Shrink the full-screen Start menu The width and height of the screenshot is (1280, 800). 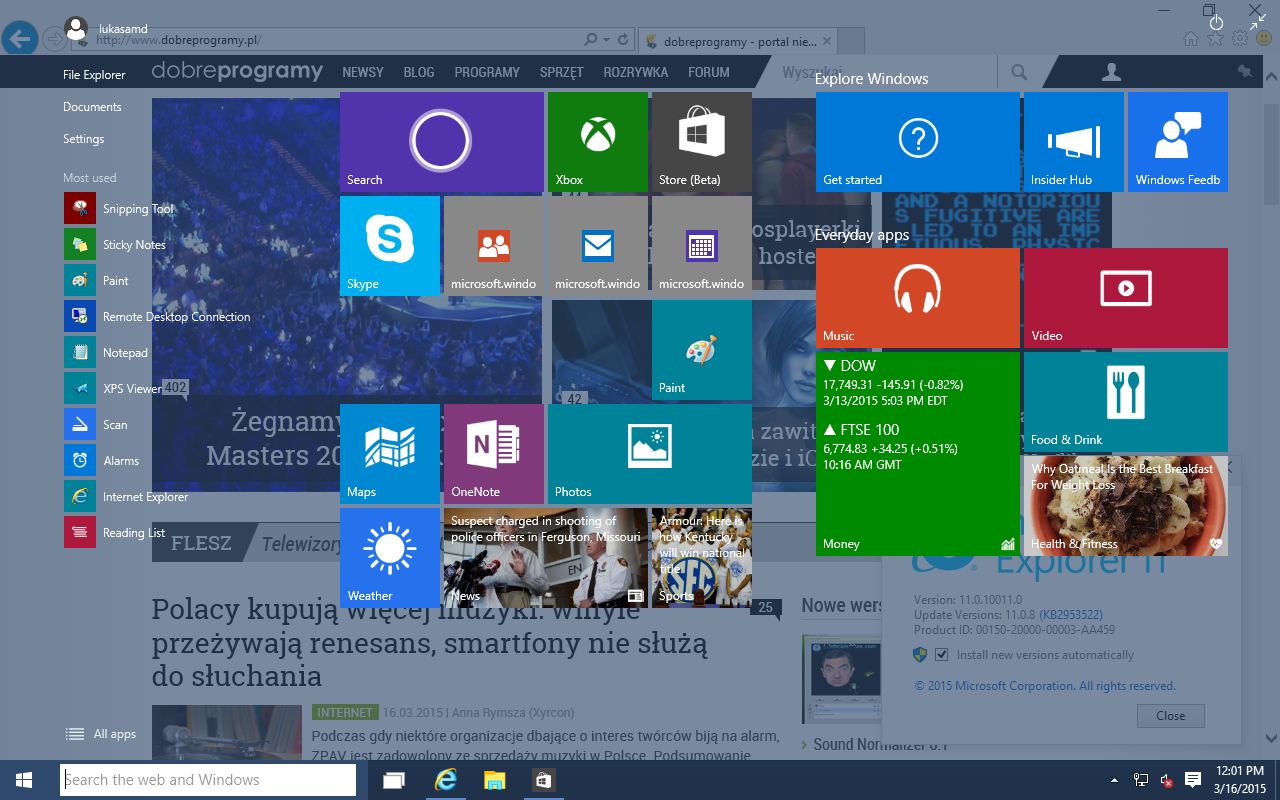(1257, 22)
